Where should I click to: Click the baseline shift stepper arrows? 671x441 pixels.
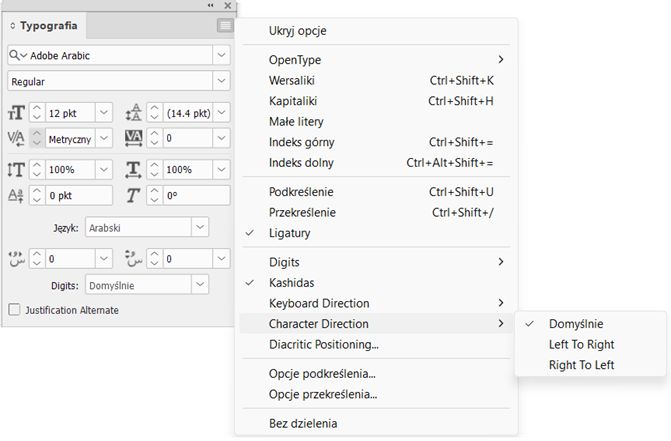click(37, 195)
